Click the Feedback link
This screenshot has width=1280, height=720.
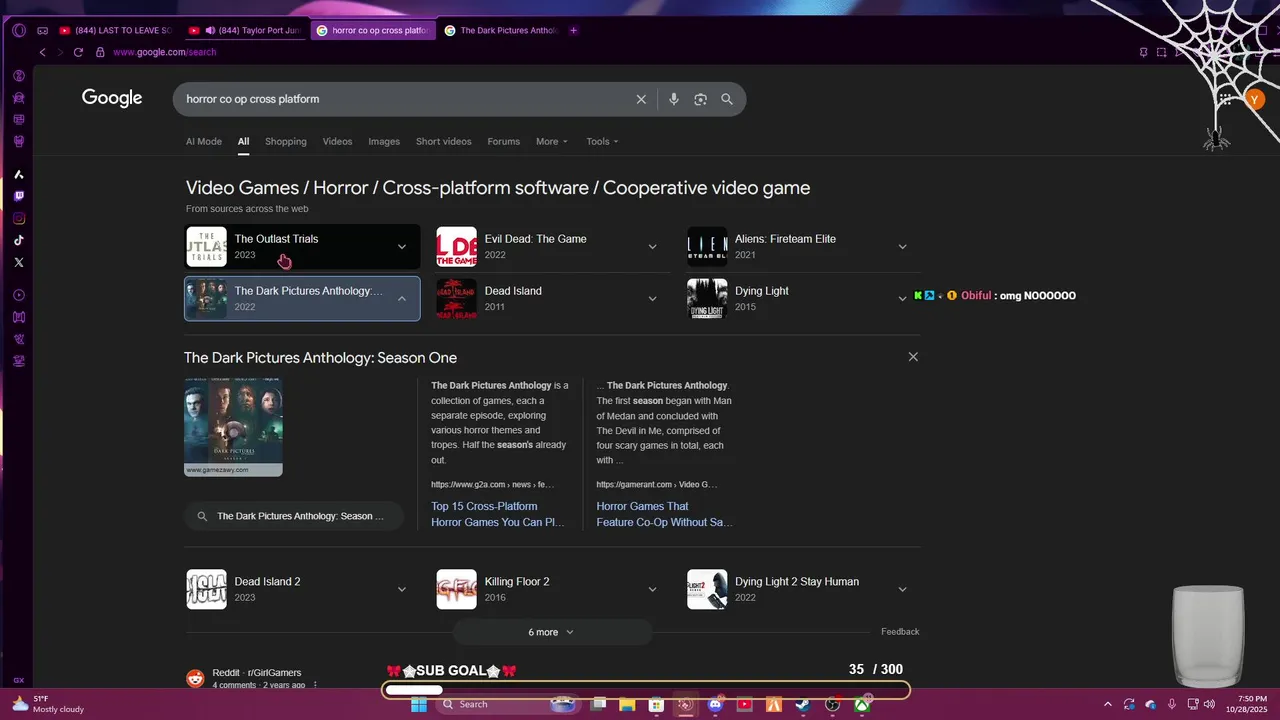(900, 632)
